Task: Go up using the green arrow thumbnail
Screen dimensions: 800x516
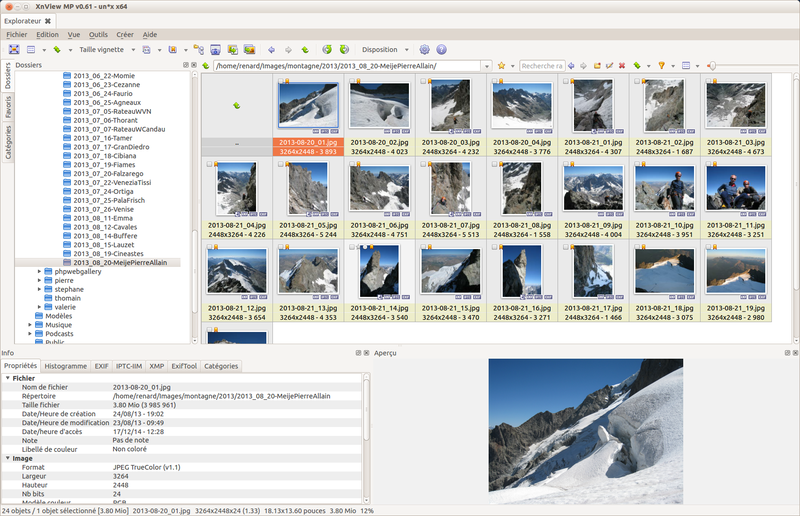Action: (x=236, y=105)
